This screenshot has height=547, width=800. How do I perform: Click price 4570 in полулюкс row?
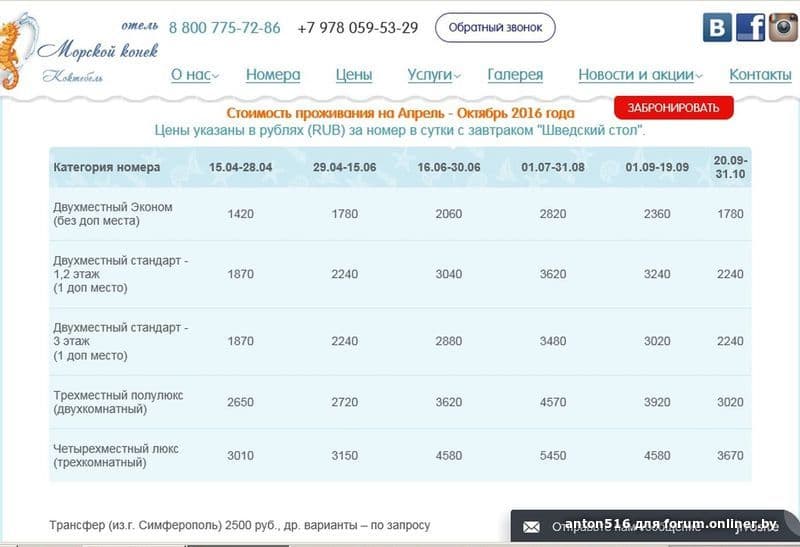click(553, 402)
